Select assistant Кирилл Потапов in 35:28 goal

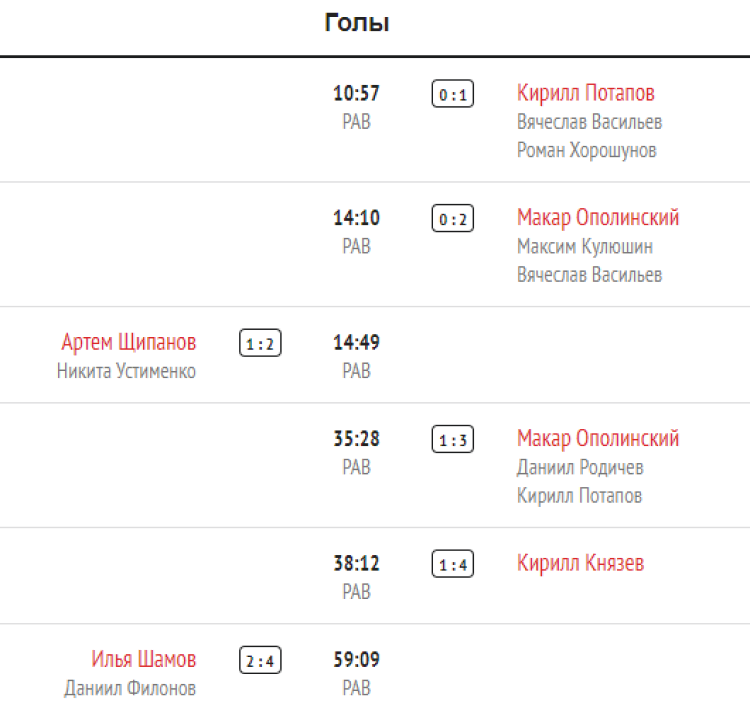coord(579,496)
